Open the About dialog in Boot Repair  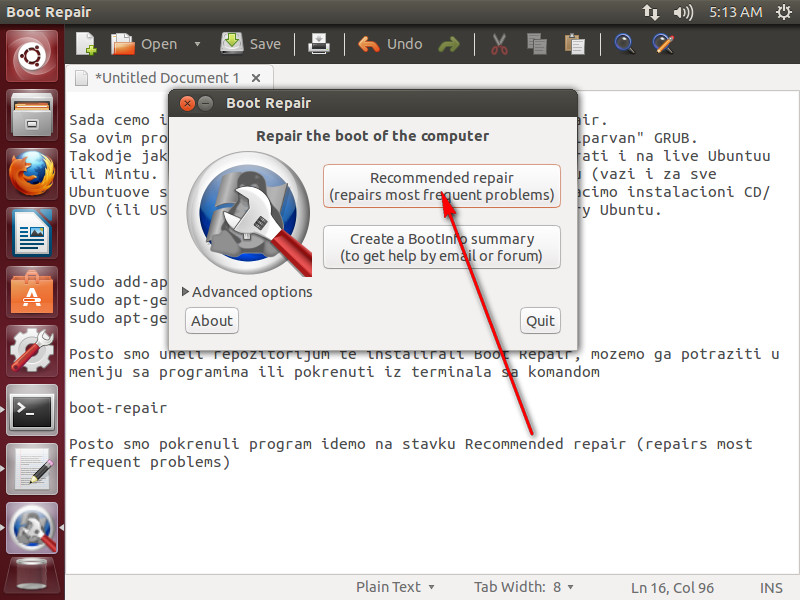pos(212,321)
